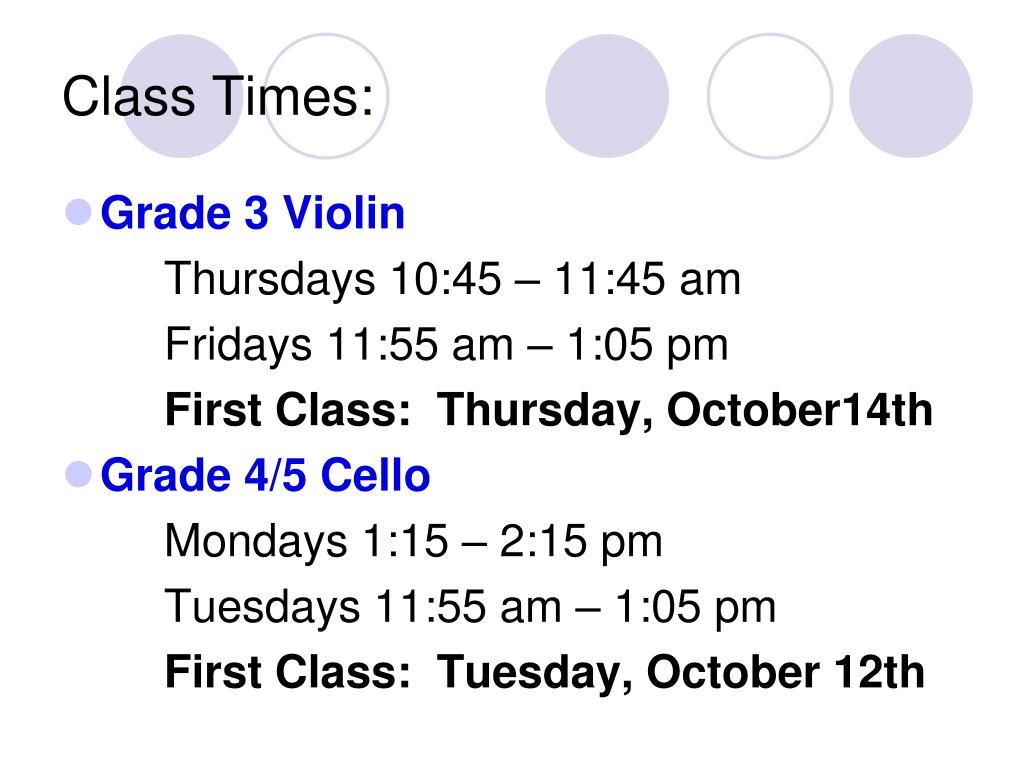Click the bullet beside Grade 4/5 Cello
1024x768 pixels.
coord(78,474)
